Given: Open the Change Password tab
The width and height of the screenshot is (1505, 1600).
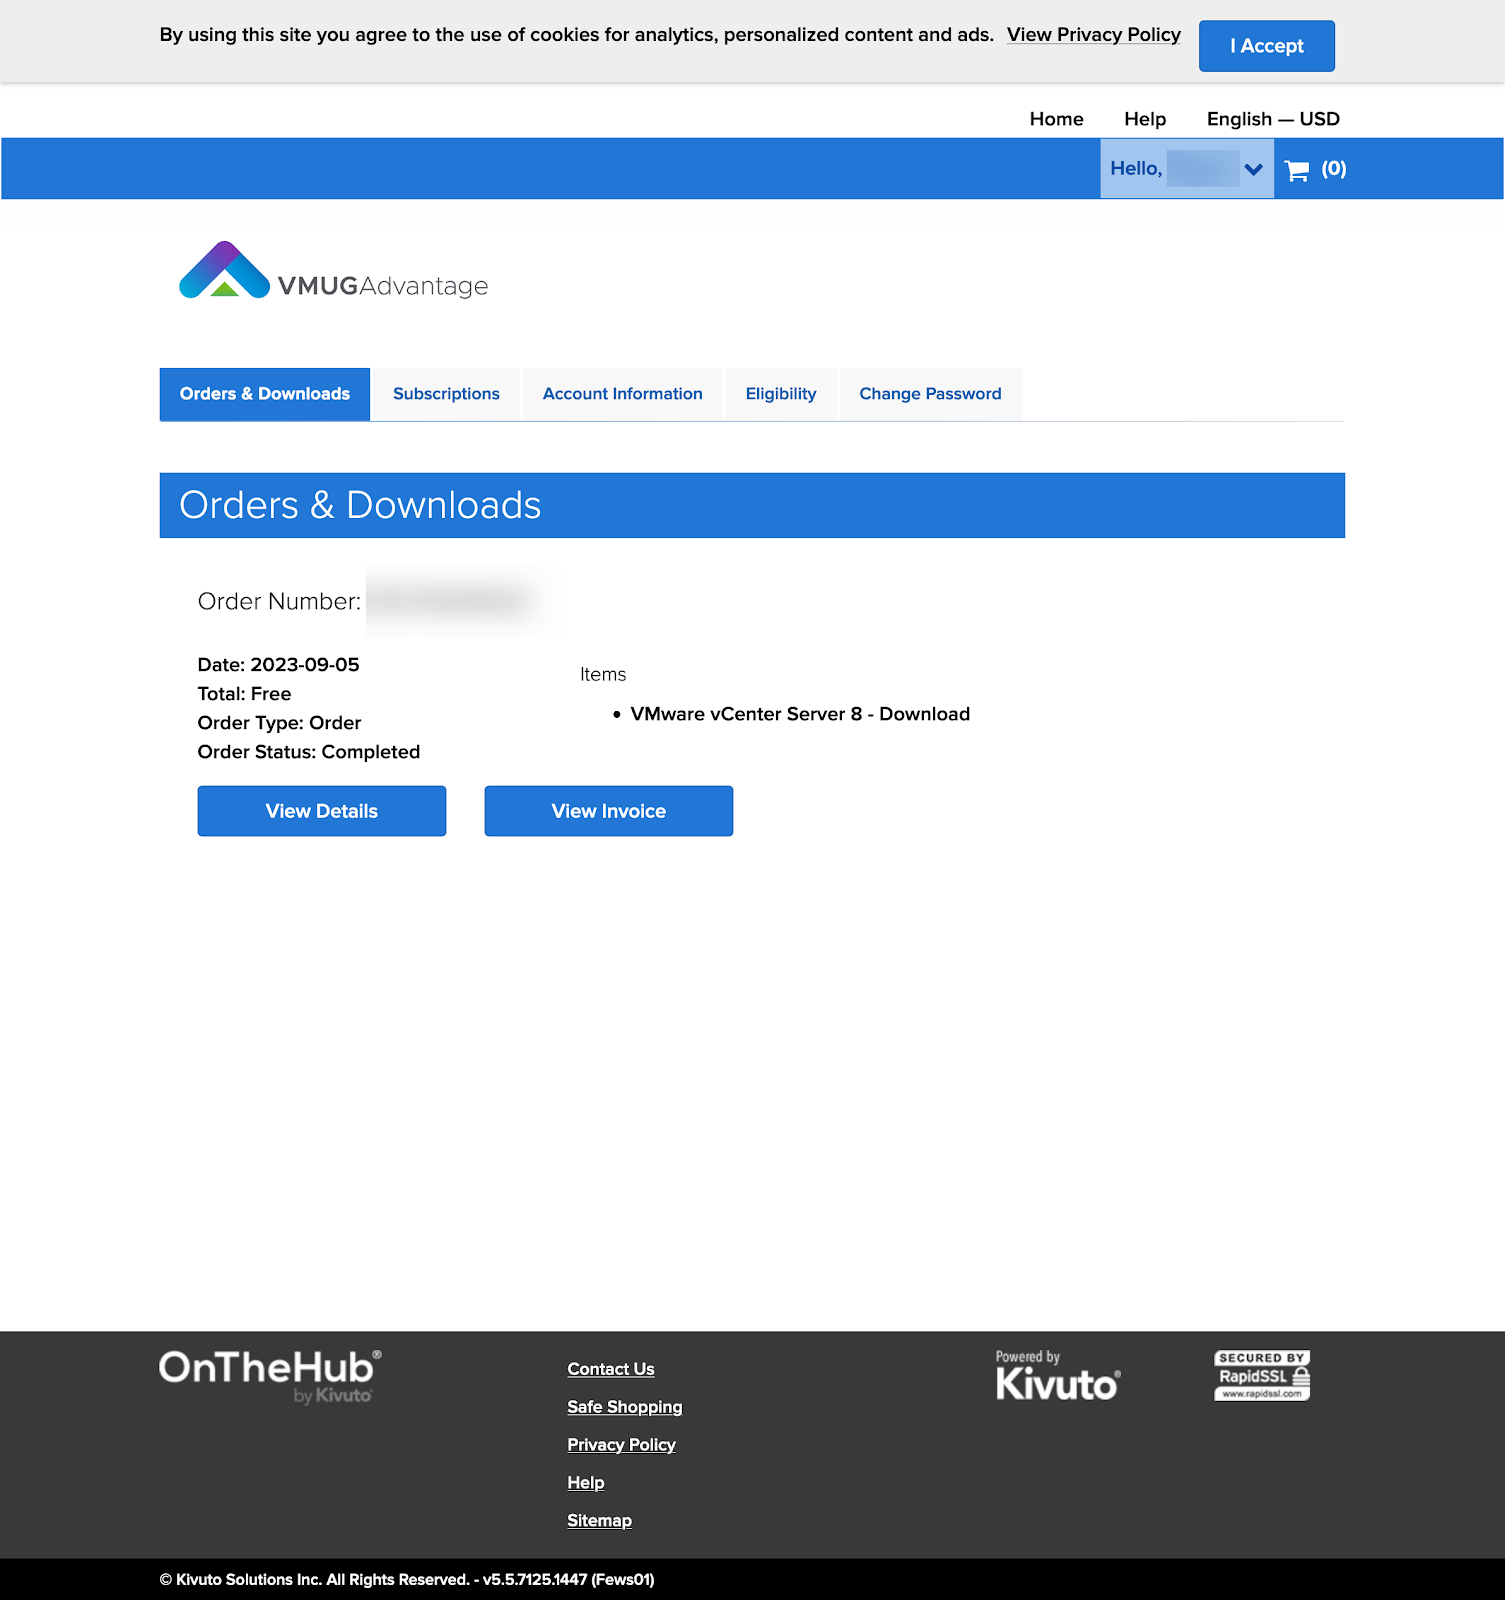Looking at the screenshot, I should [930, 394].
